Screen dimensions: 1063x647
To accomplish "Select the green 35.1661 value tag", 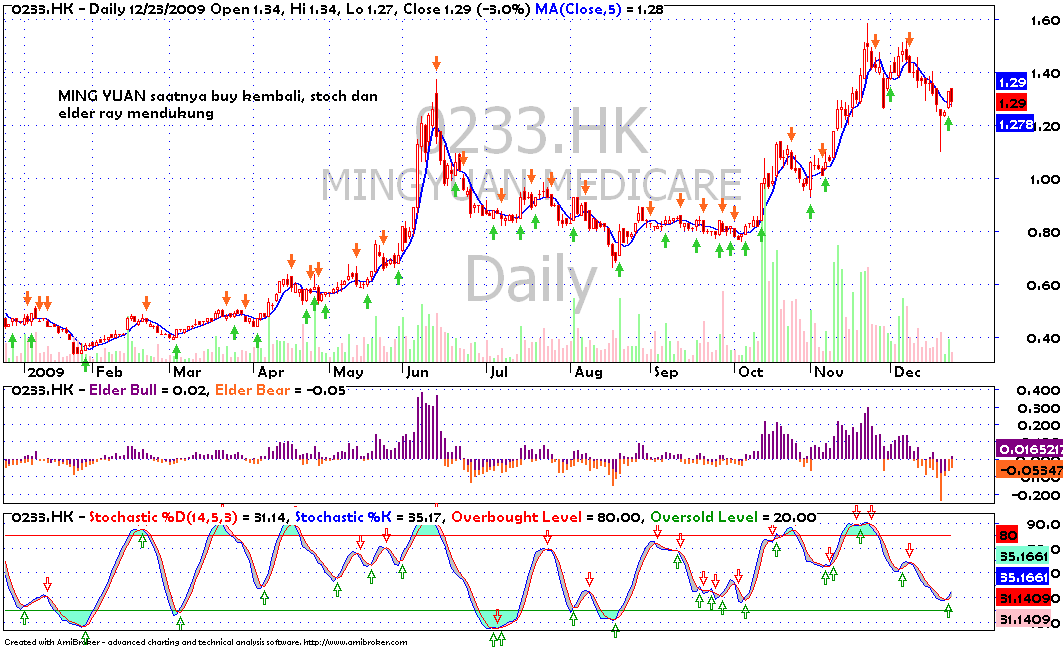I will click(x=1022, y=556).
